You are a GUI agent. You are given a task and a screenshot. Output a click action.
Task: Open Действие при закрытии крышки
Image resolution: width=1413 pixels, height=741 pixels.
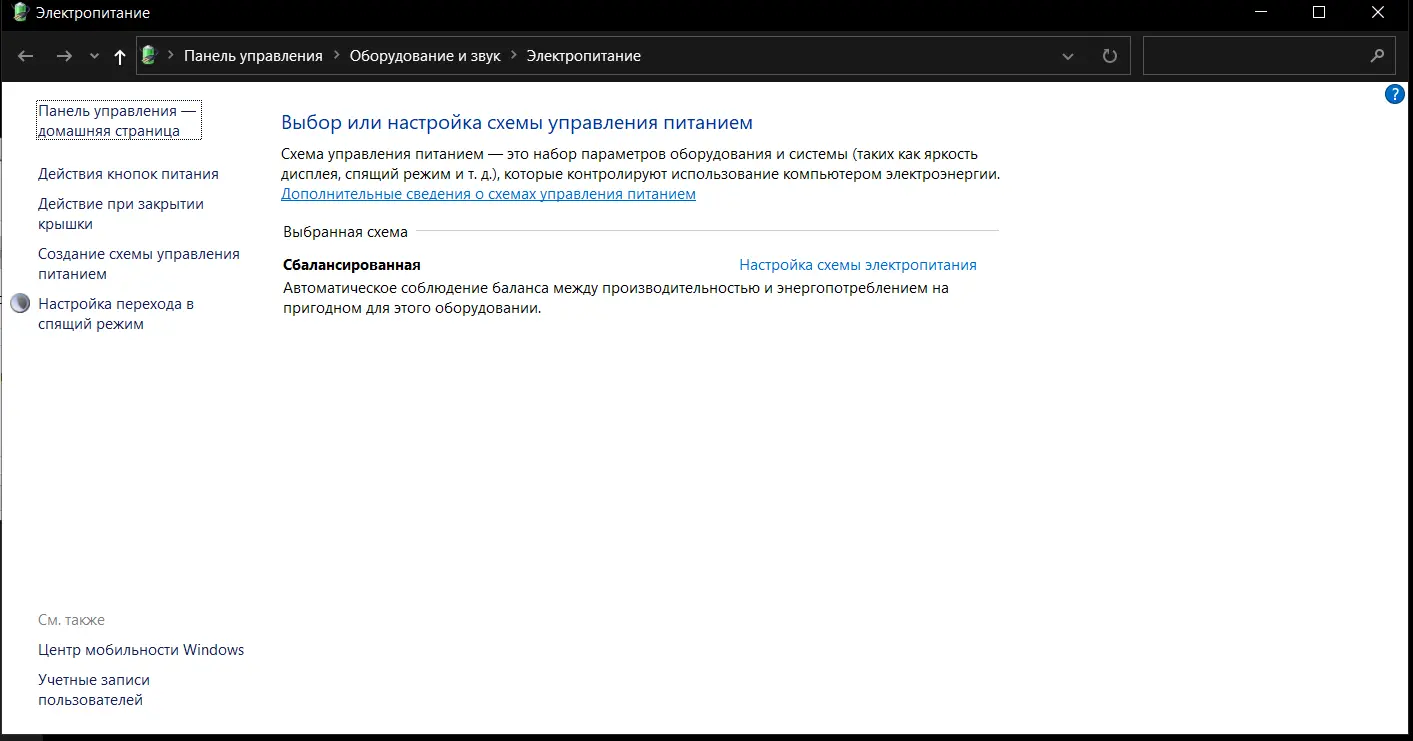click(121, 214)
